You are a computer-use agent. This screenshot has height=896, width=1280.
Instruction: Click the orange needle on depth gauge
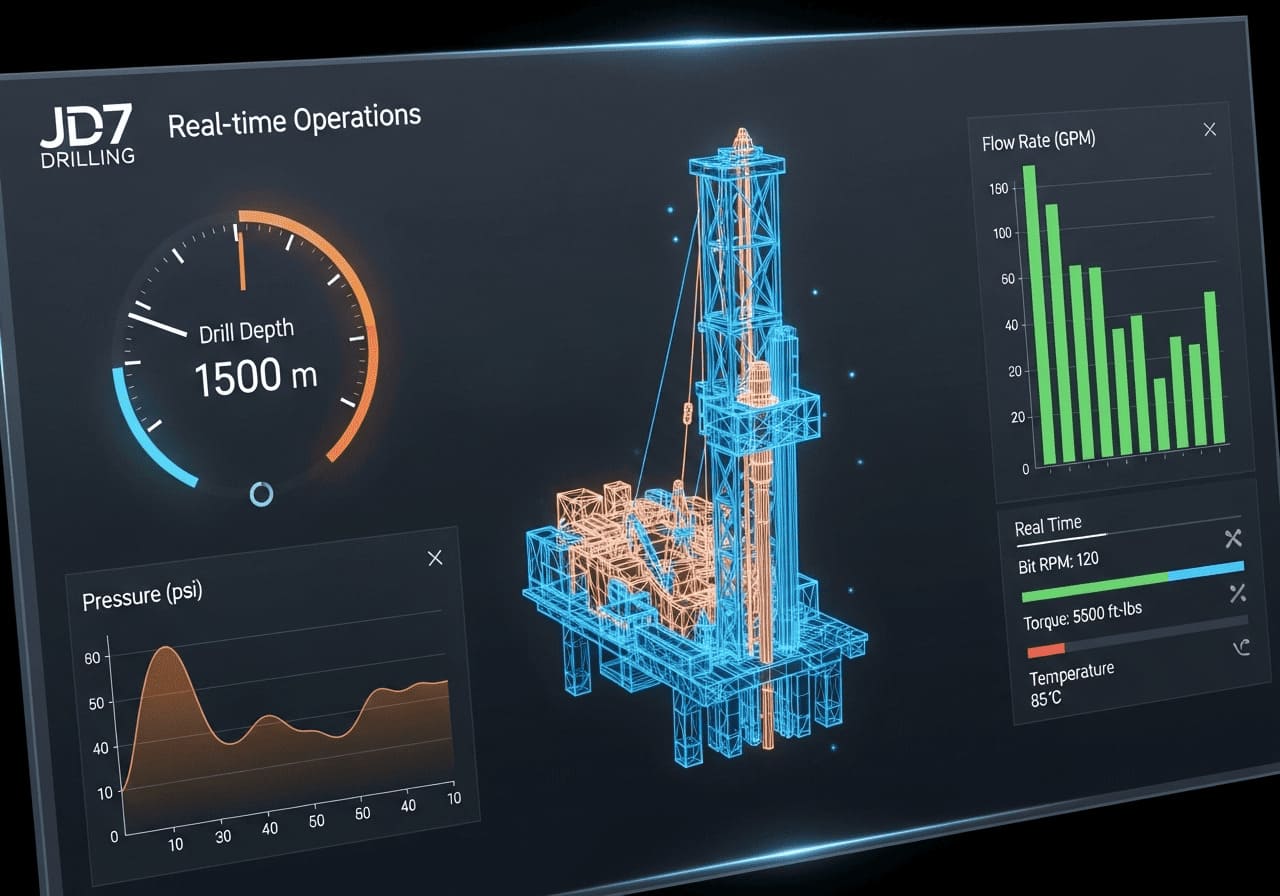point(241,260)
